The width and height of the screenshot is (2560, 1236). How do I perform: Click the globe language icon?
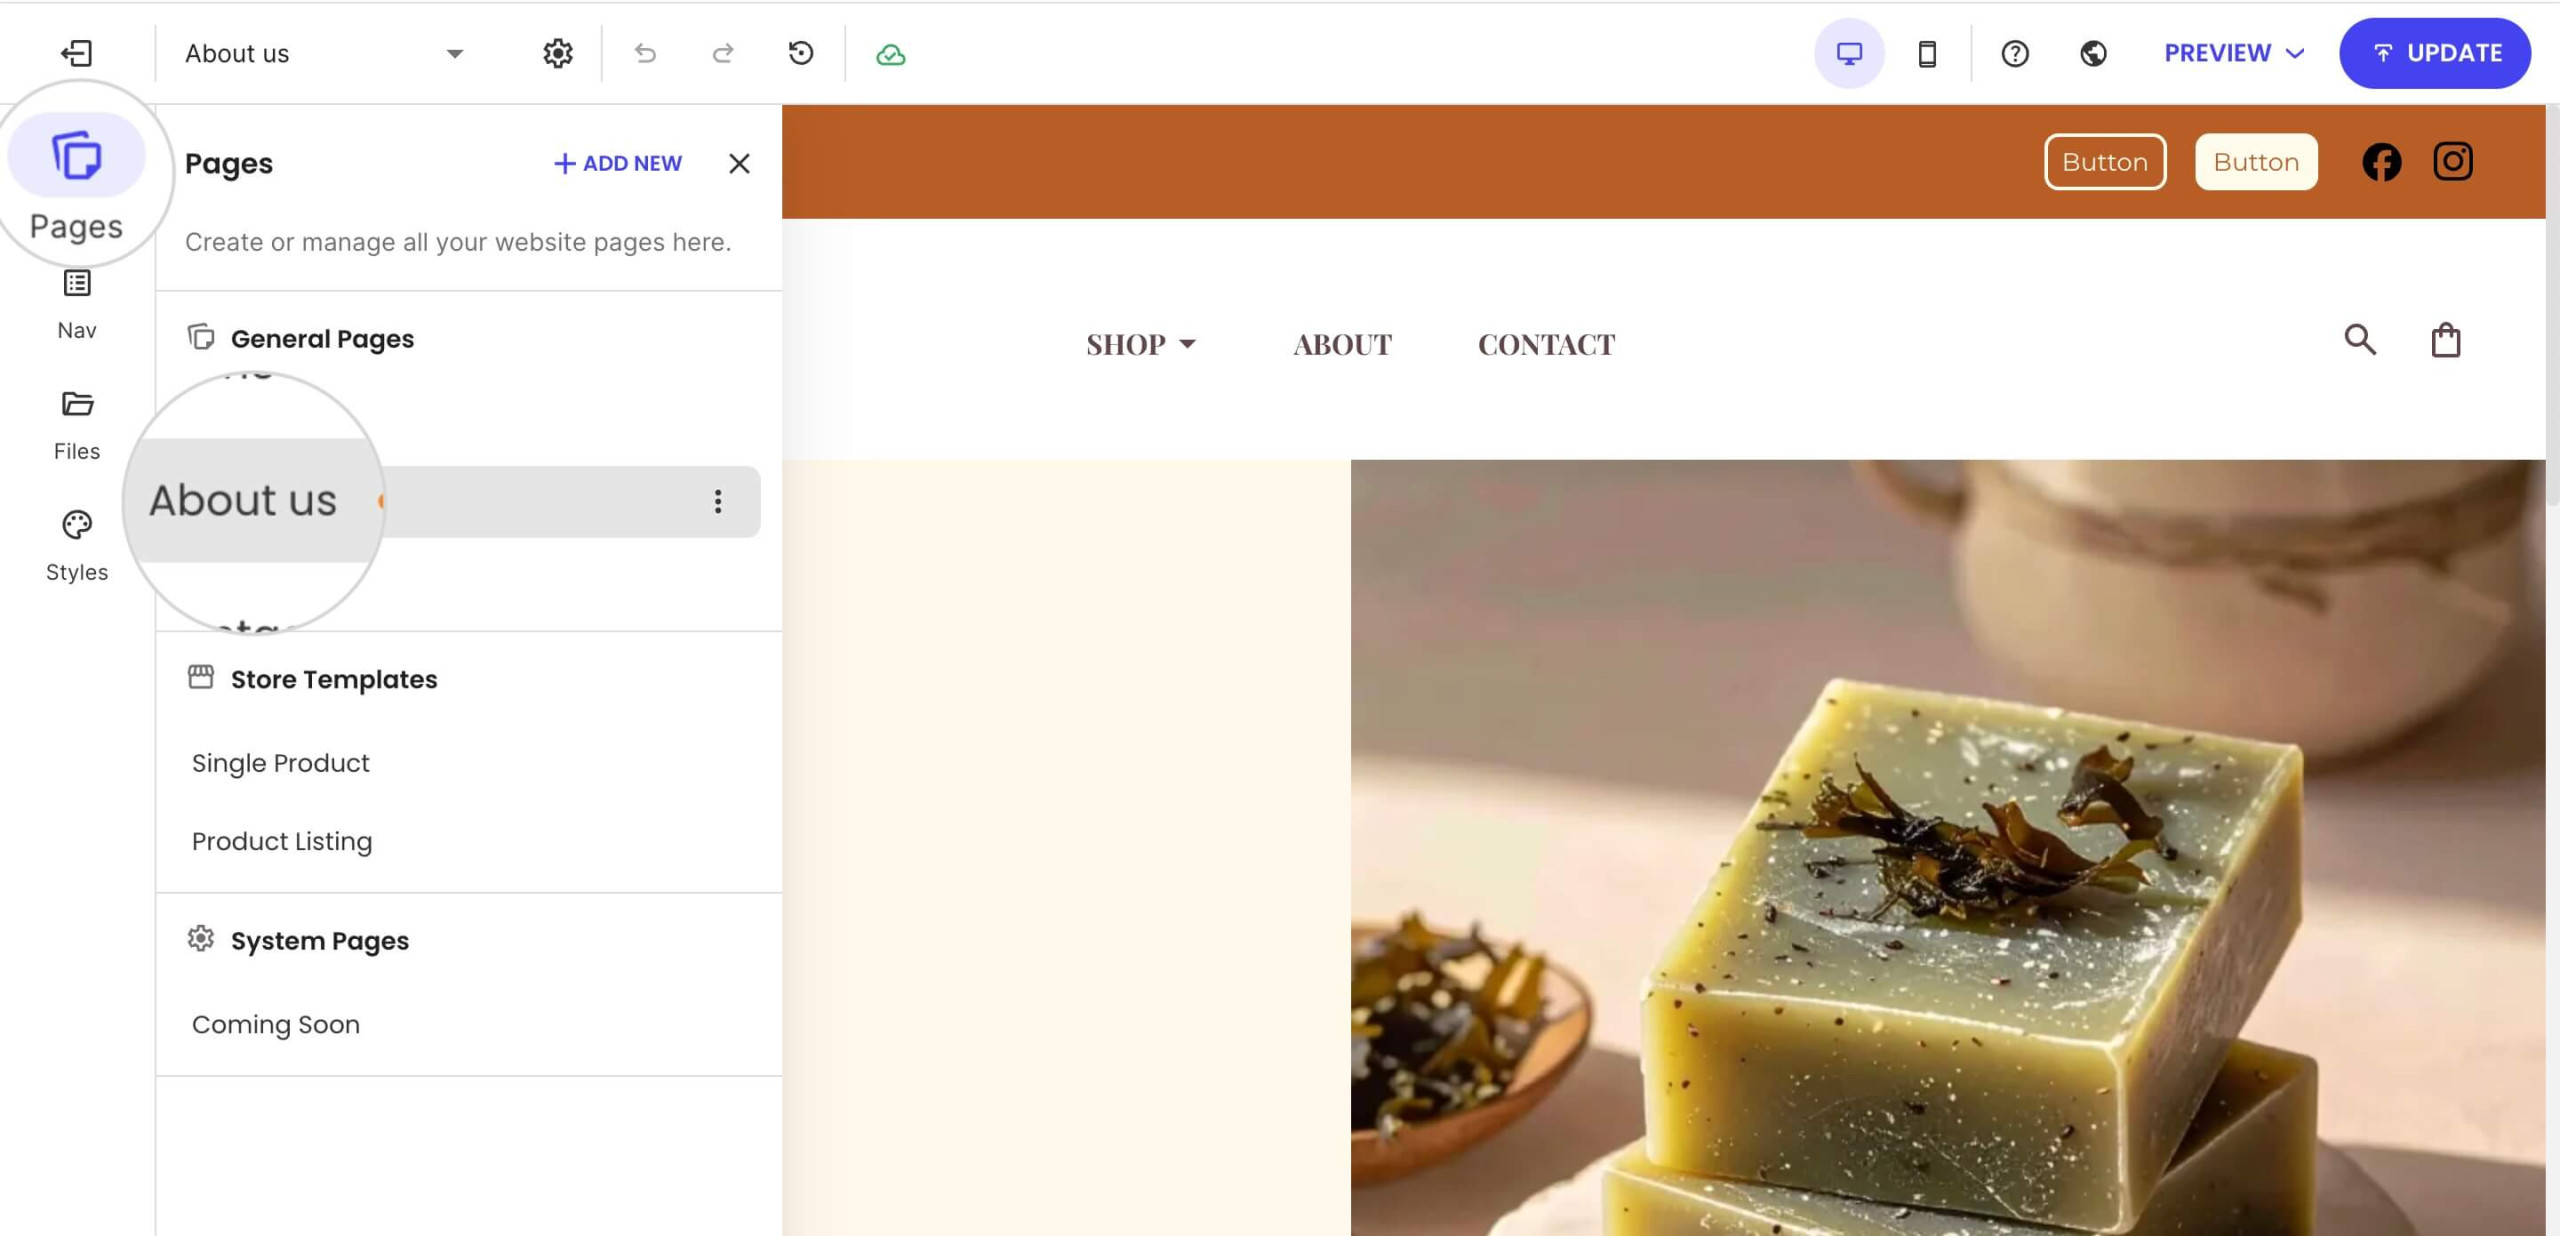[x=2093, y=53]
